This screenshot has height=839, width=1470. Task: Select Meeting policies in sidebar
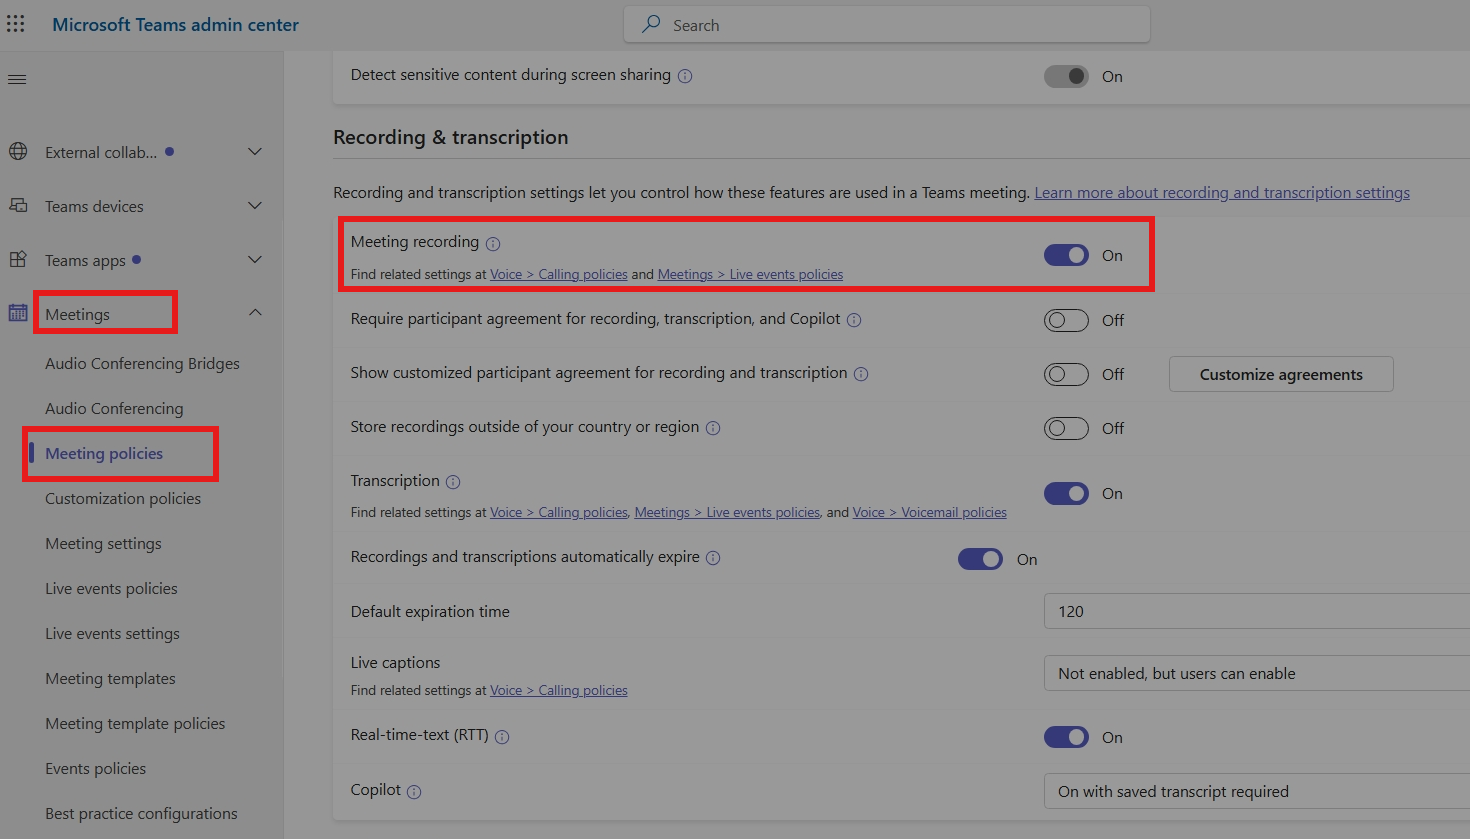[x=104, y=453]
